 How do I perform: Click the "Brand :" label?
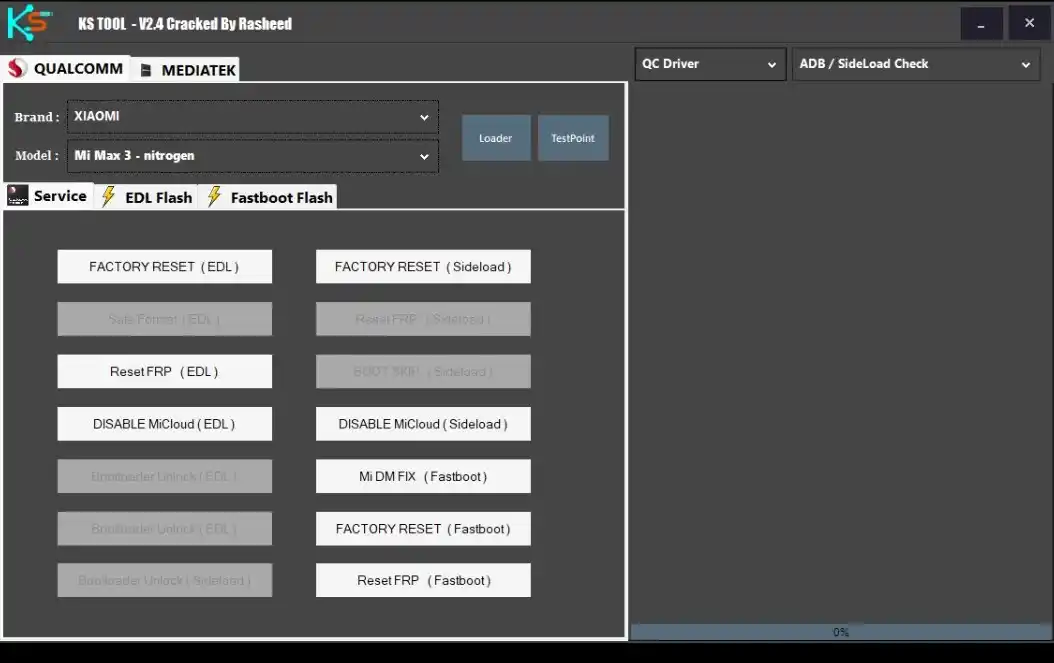tap(37, 117)
